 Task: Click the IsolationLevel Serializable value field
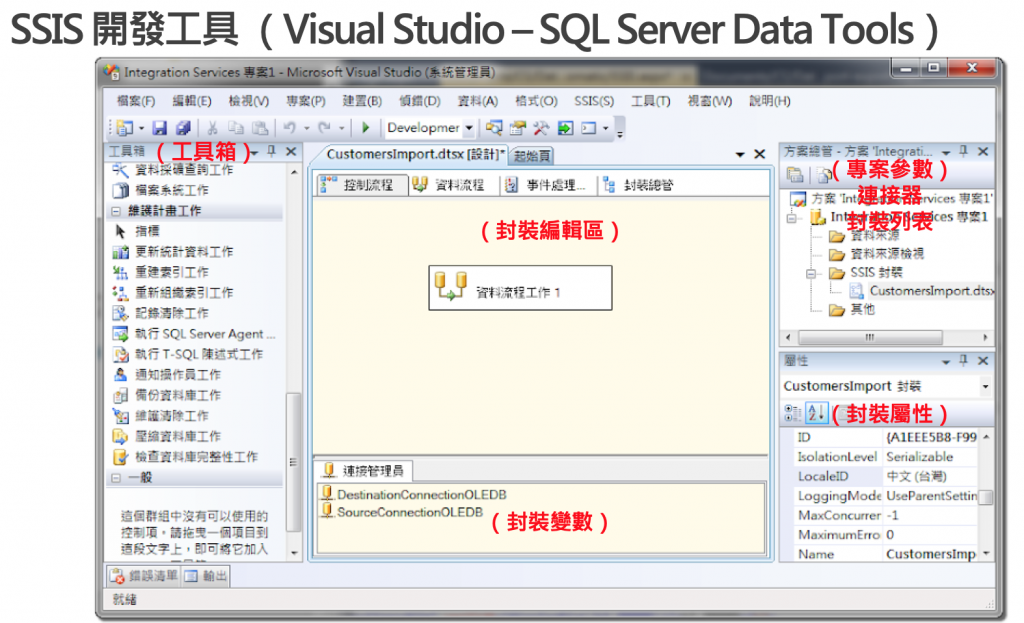pyautogui.click(x=931, y=456)
